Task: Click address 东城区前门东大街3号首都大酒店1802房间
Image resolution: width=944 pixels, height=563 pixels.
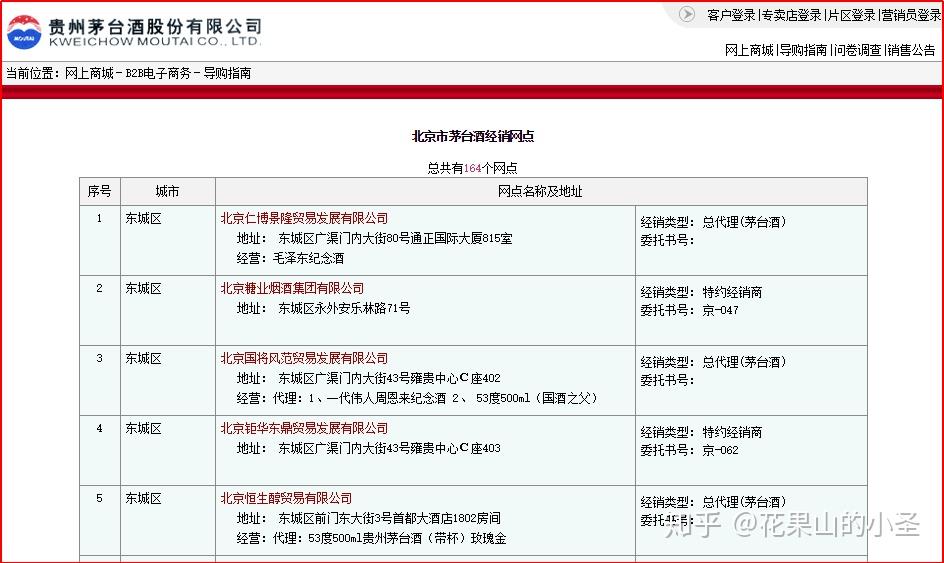Action: click(389, 518)
